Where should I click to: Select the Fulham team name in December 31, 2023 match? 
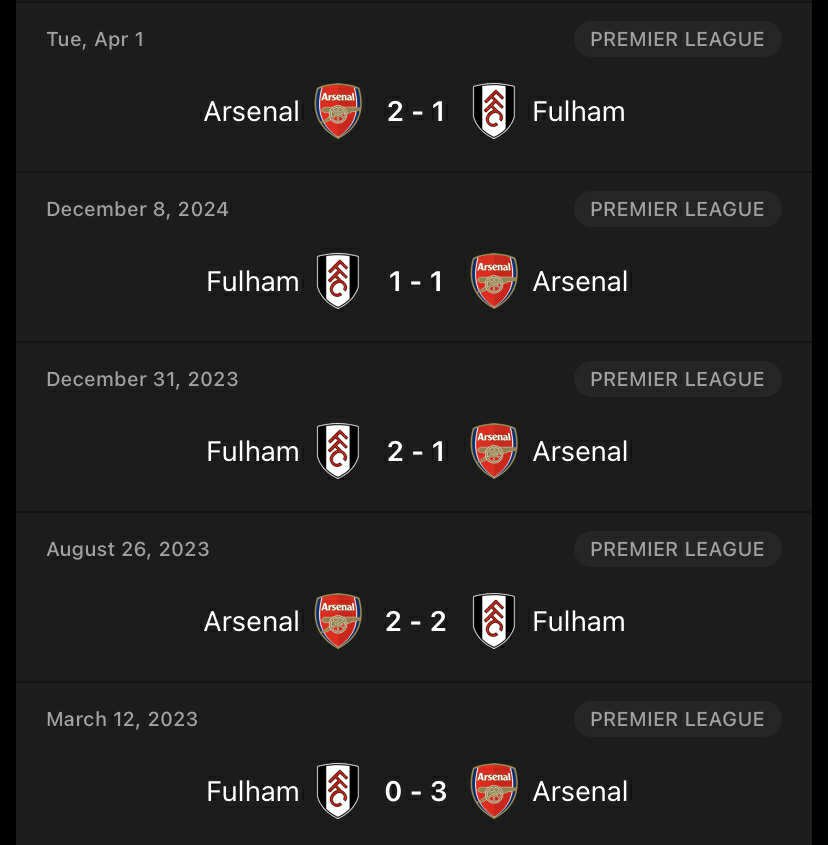point(253,451)
